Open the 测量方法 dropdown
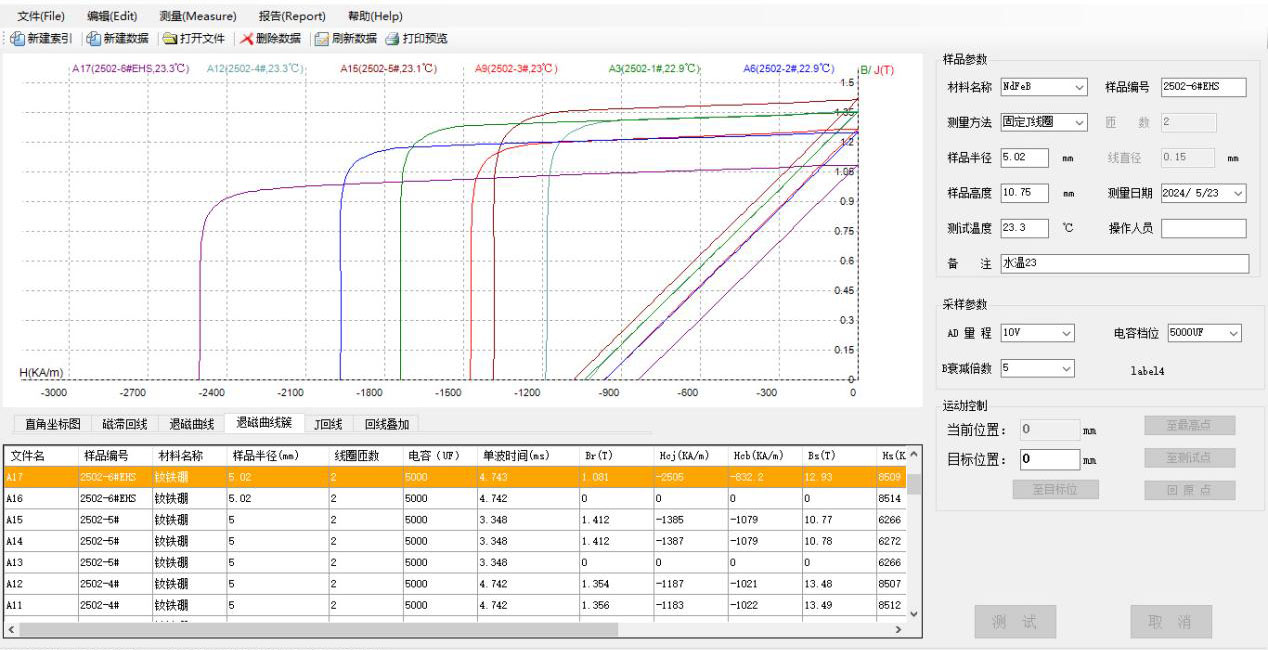 pyautogui.click(x=1080, y=123)
